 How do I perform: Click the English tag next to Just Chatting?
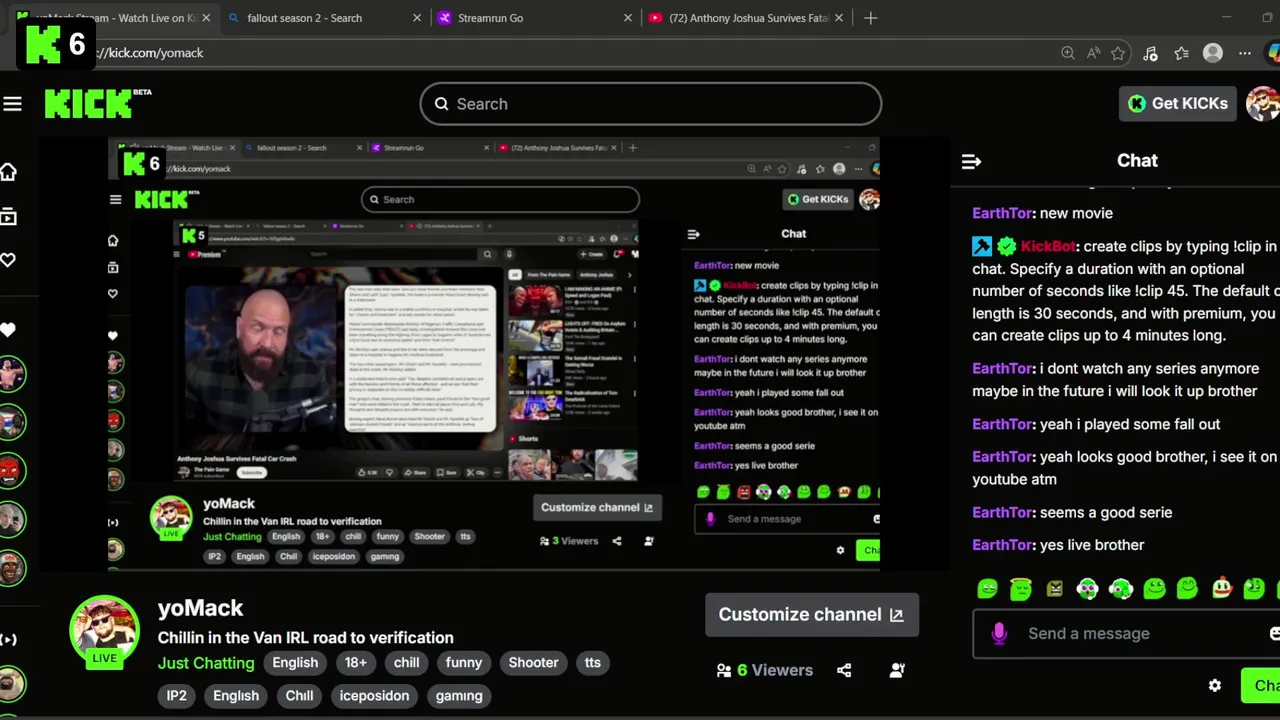point(295,663)
